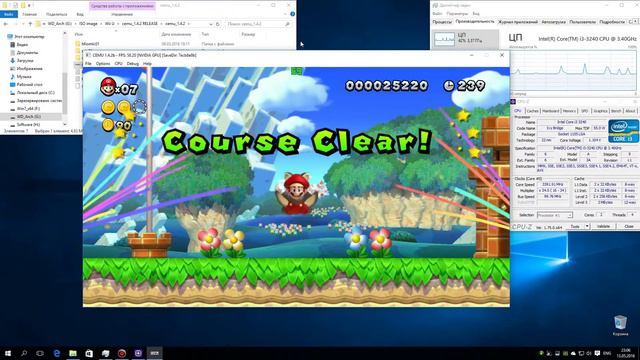Sort files by the Имя column header
The width and height of the screenshot is (640, 360).
point(79,34)
